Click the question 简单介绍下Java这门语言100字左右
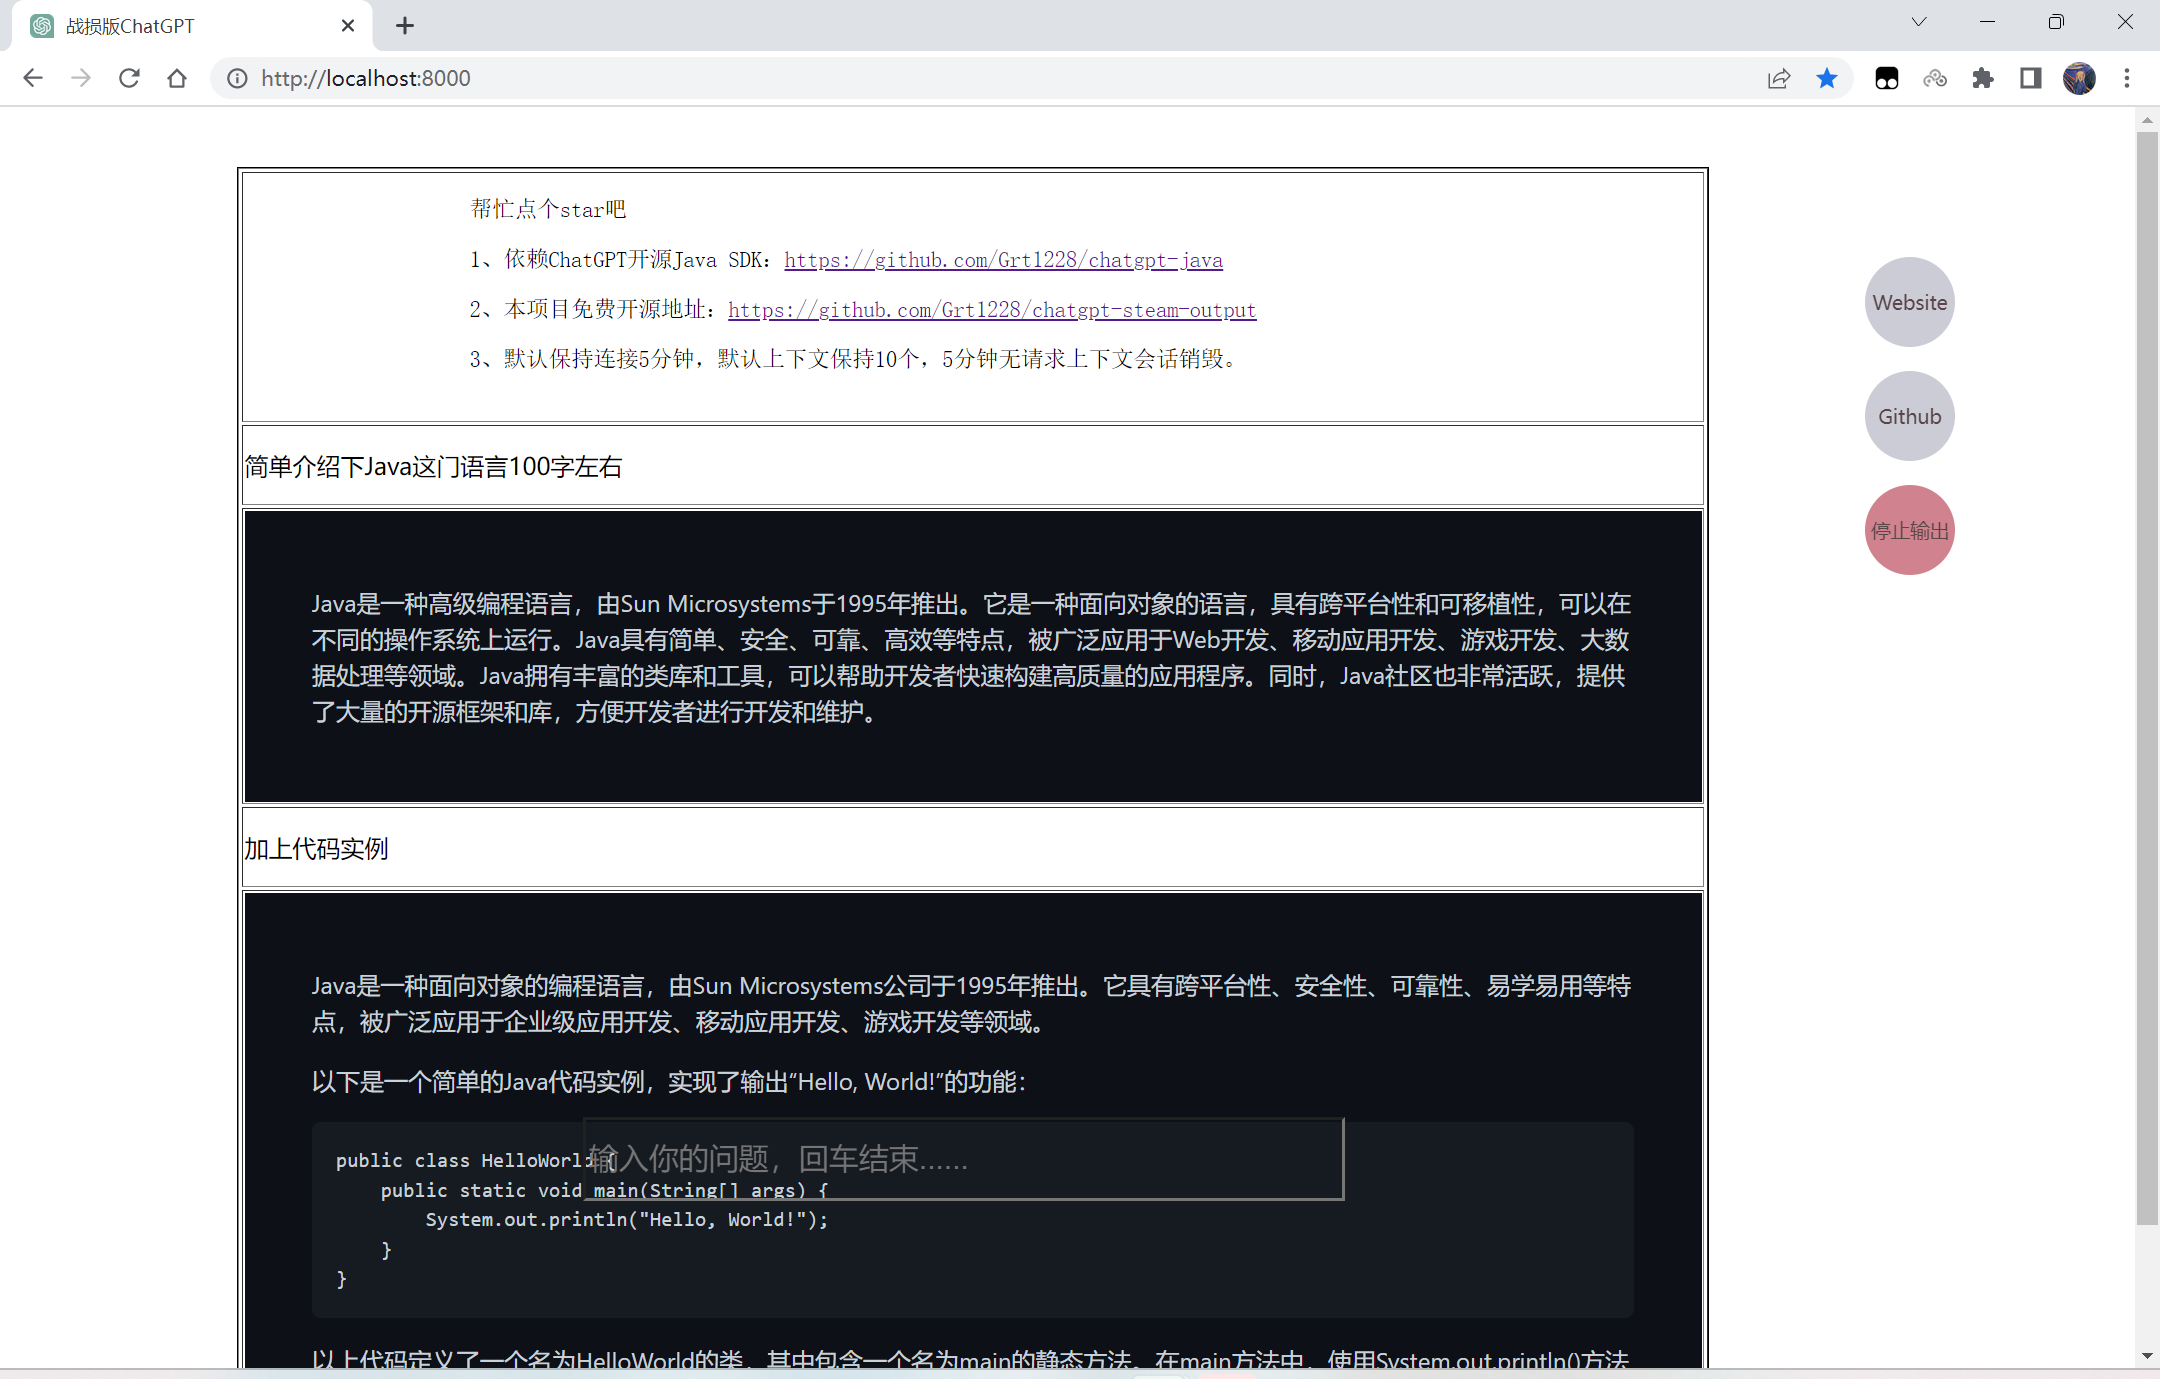Viewport: 2160px width, 1379px height. pos(433,467)
